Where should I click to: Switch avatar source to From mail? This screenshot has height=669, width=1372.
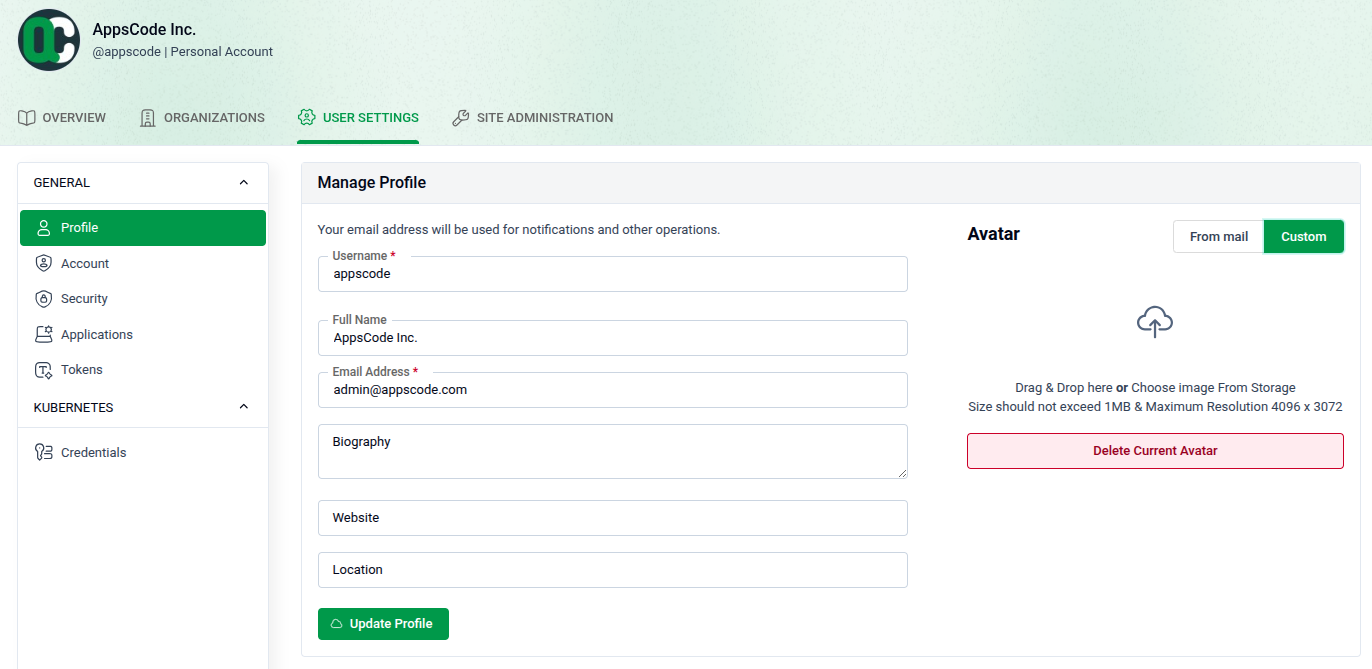(1218, 237)
